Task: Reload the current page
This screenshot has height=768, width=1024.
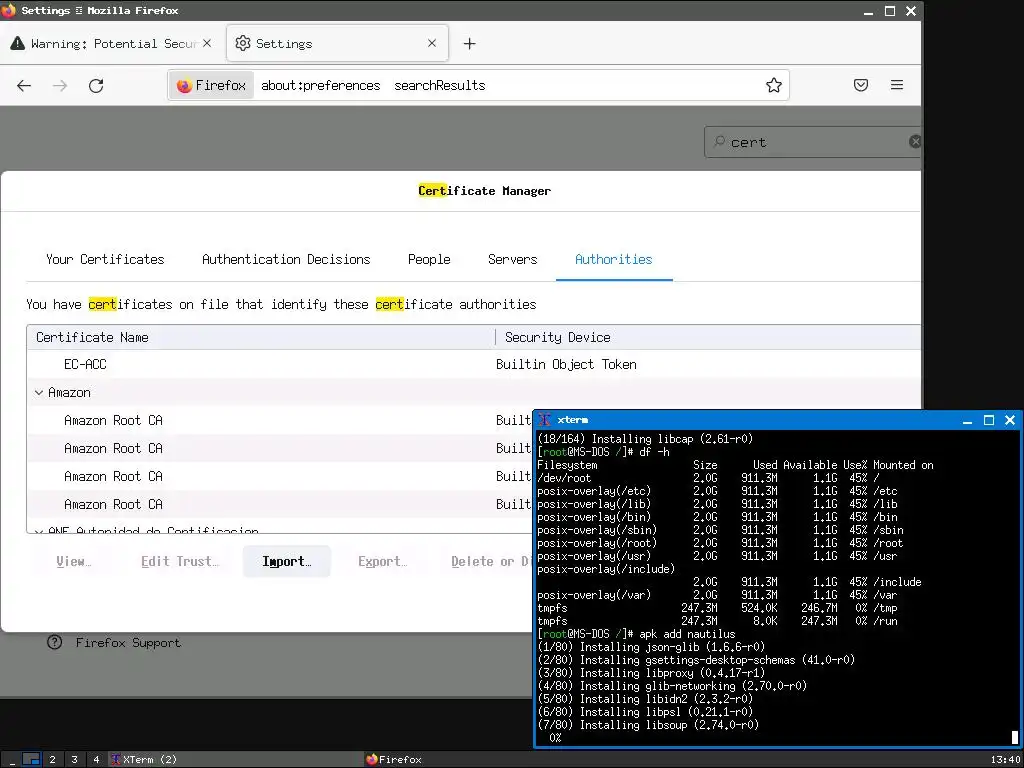Action: 96,86
